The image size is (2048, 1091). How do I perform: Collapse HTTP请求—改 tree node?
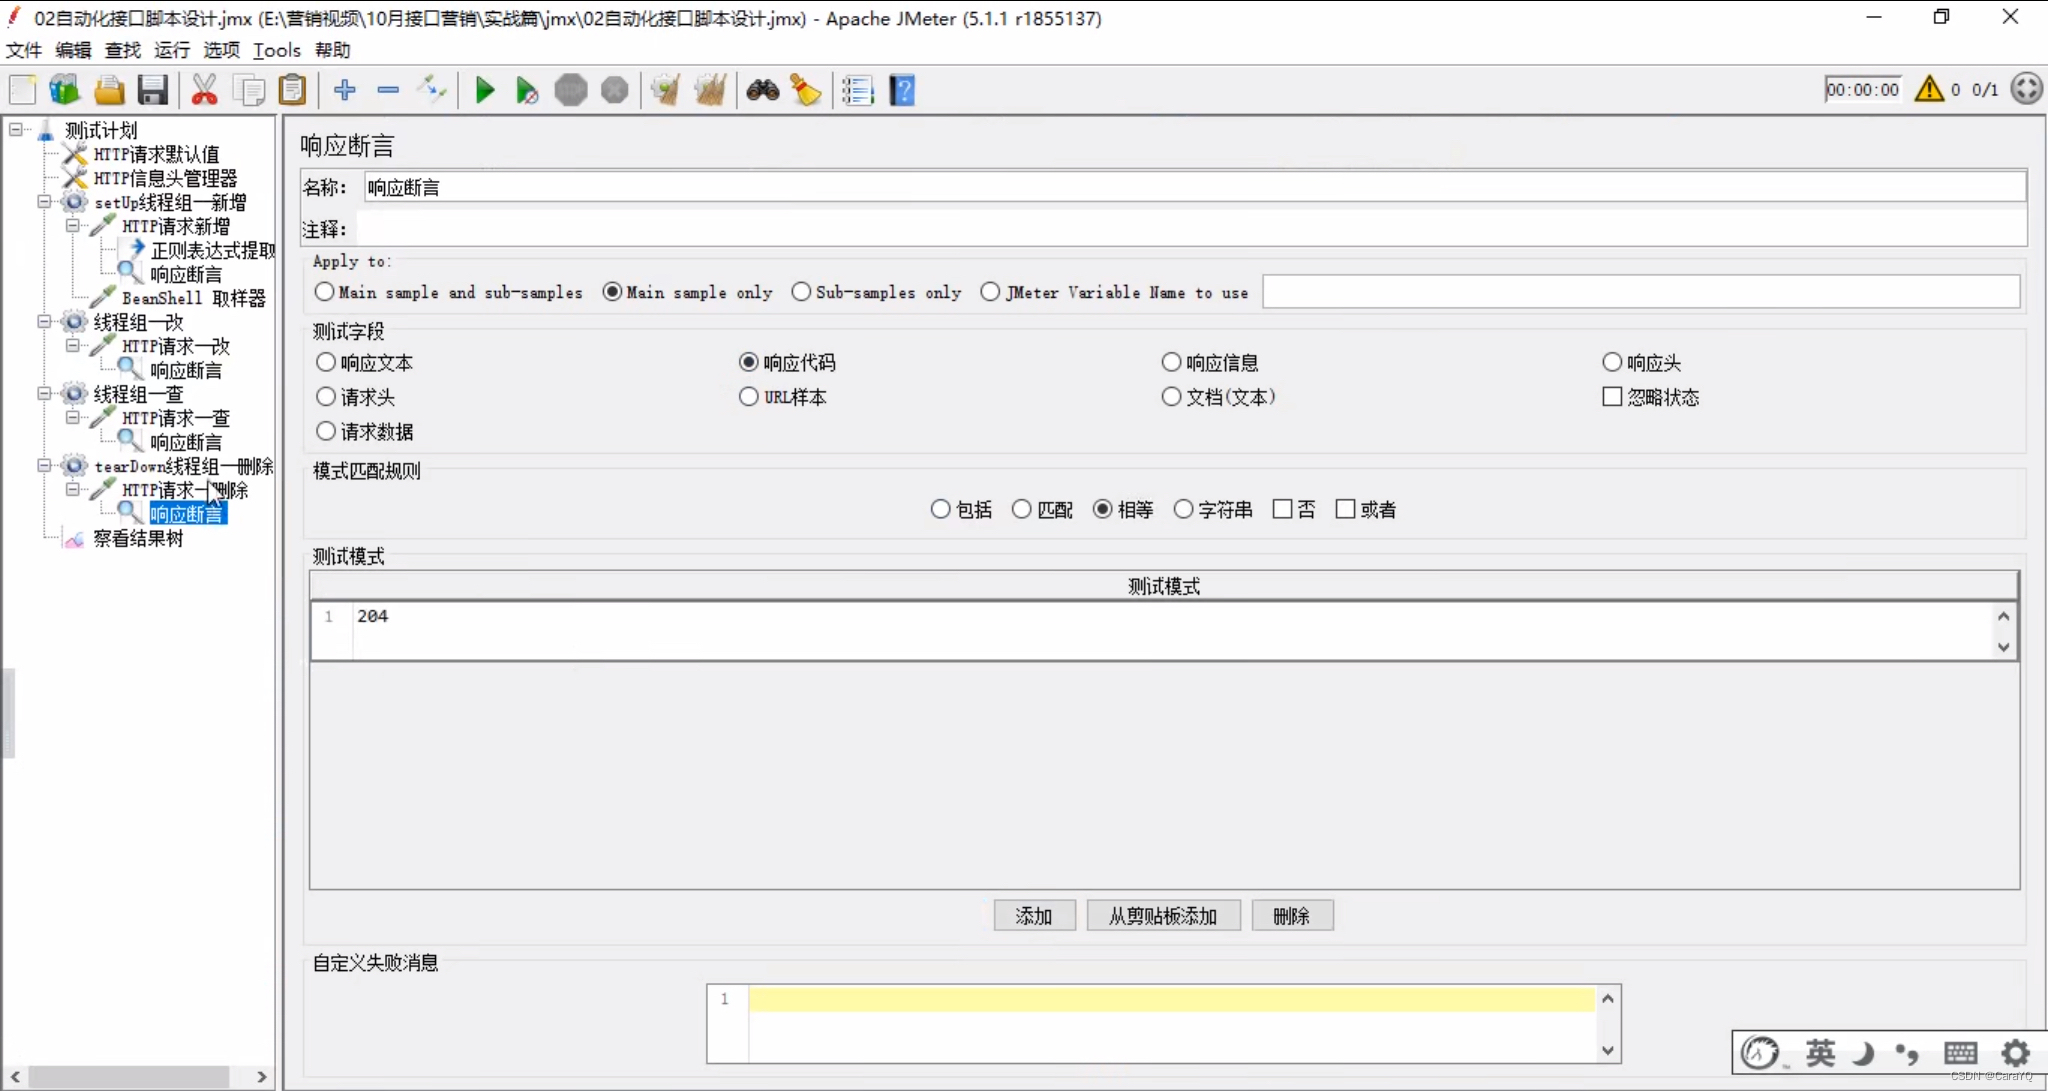click(x=72, y=345)
